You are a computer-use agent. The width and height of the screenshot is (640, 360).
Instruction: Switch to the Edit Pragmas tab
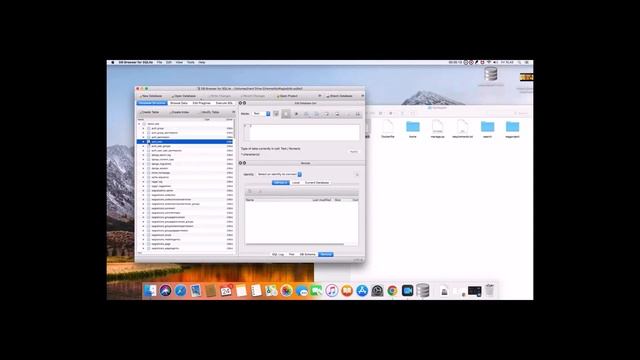(202, 103)
